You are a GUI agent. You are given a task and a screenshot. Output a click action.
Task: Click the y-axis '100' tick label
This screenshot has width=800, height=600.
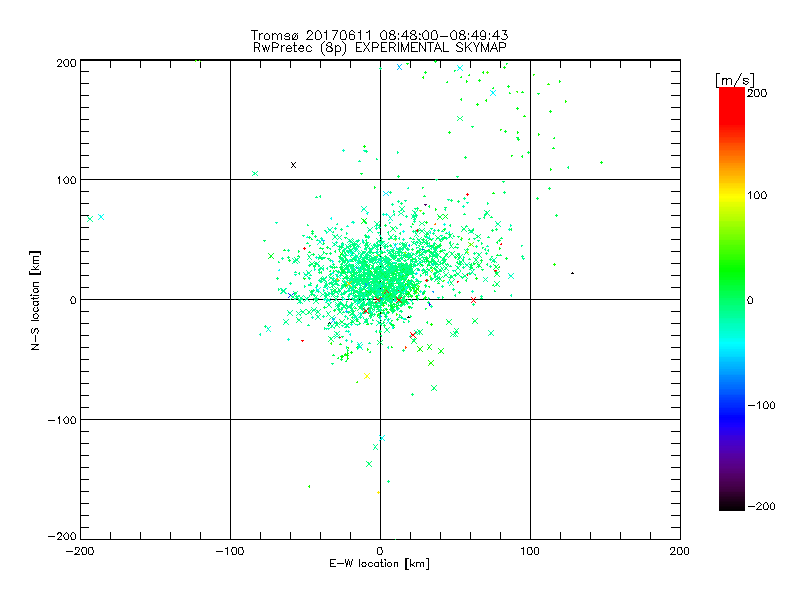coord(66,180)
